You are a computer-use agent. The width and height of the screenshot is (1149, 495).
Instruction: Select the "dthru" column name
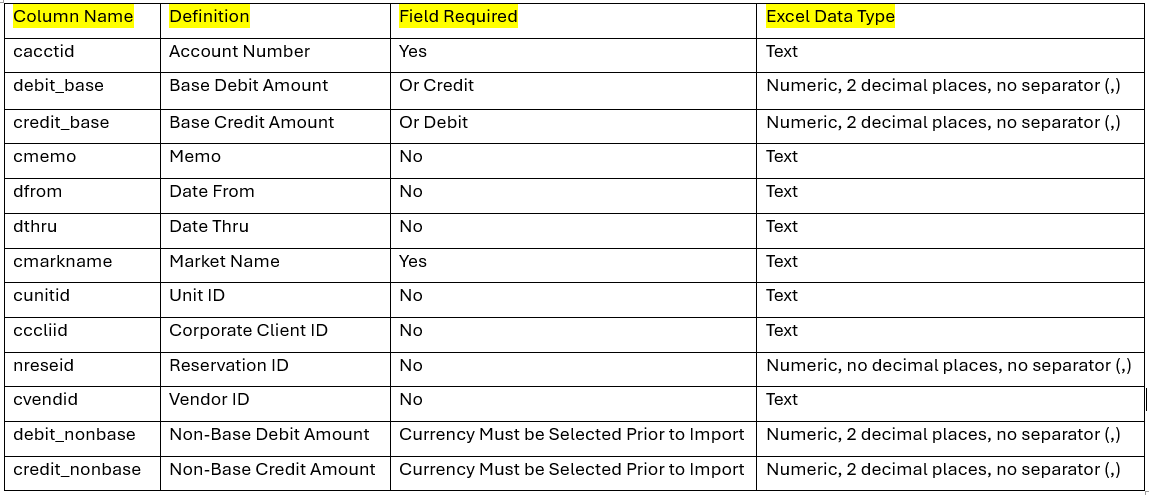pos(40,226)
